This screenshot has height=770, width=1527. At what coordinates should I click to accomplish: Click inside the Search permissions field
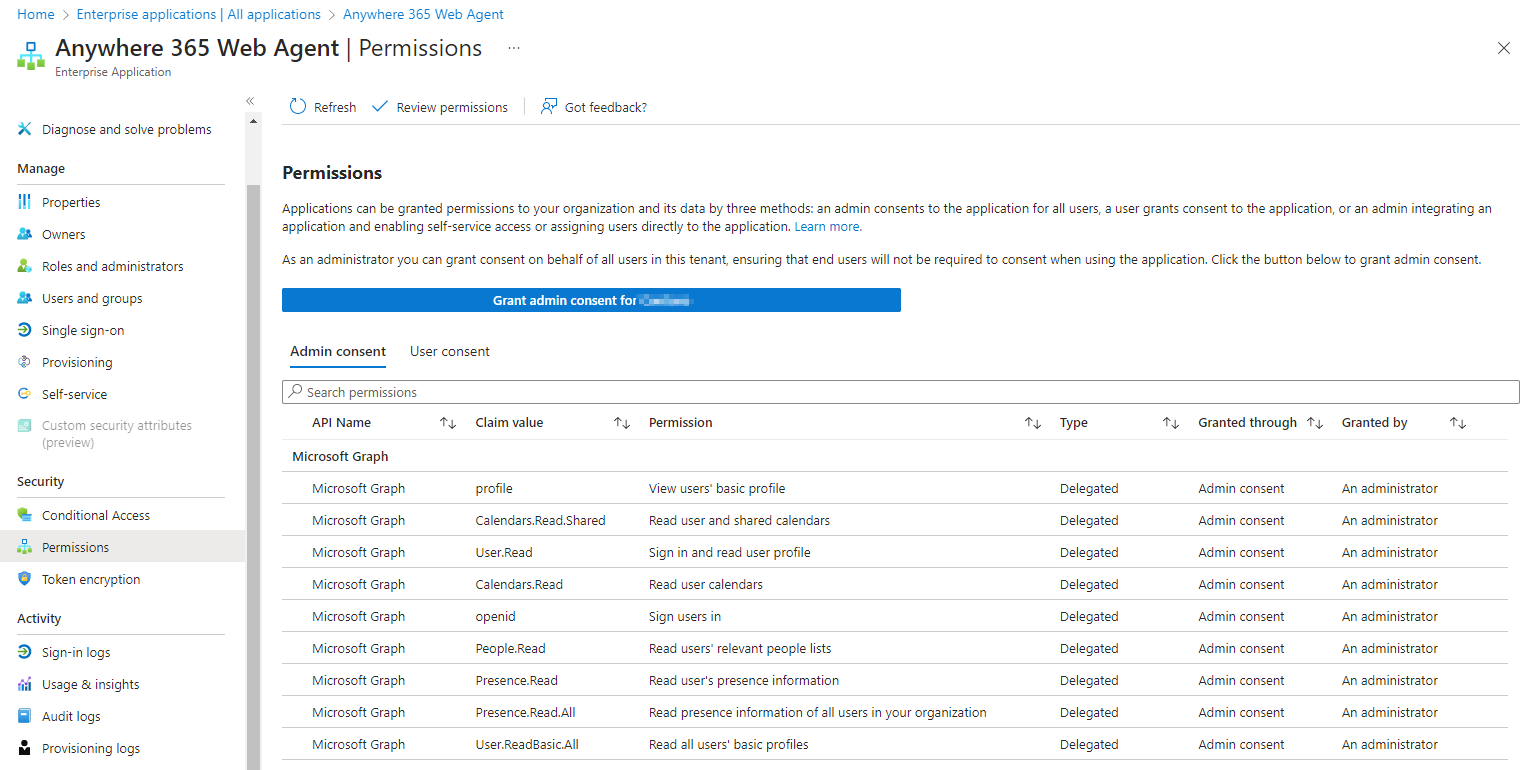pos(901,392)
